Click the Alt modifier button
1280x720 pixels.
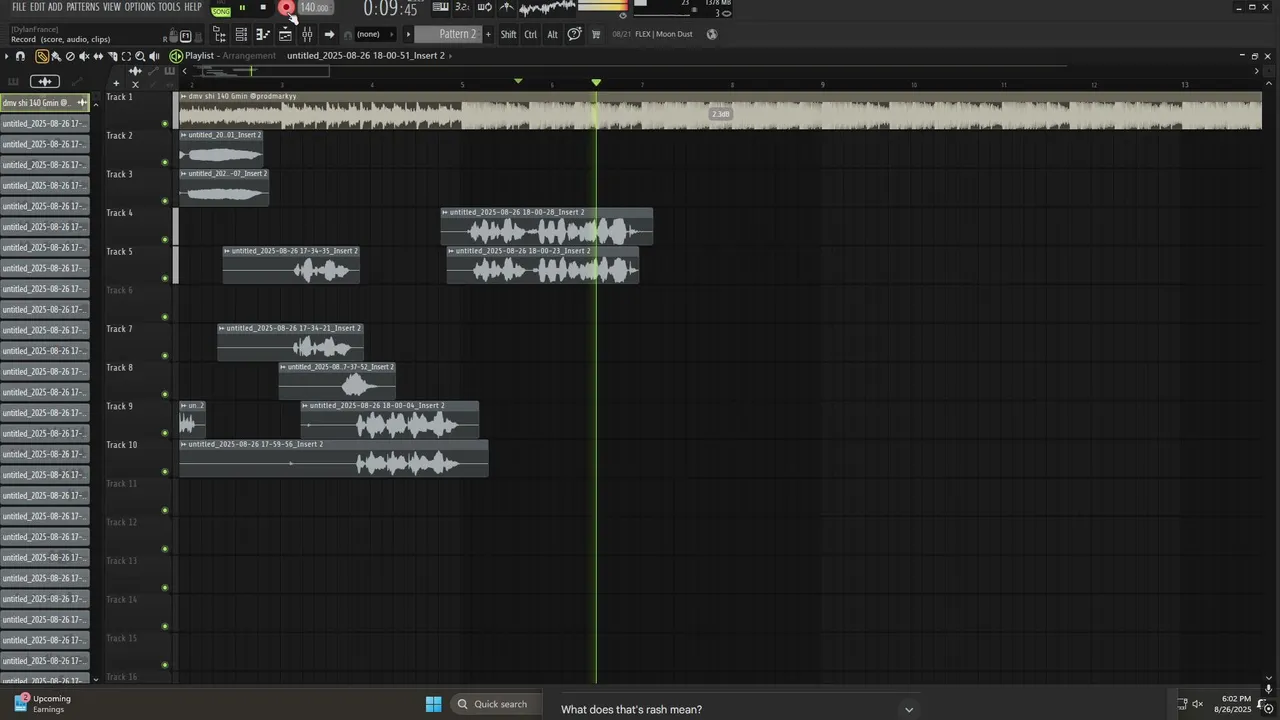(x=552, y=34)
